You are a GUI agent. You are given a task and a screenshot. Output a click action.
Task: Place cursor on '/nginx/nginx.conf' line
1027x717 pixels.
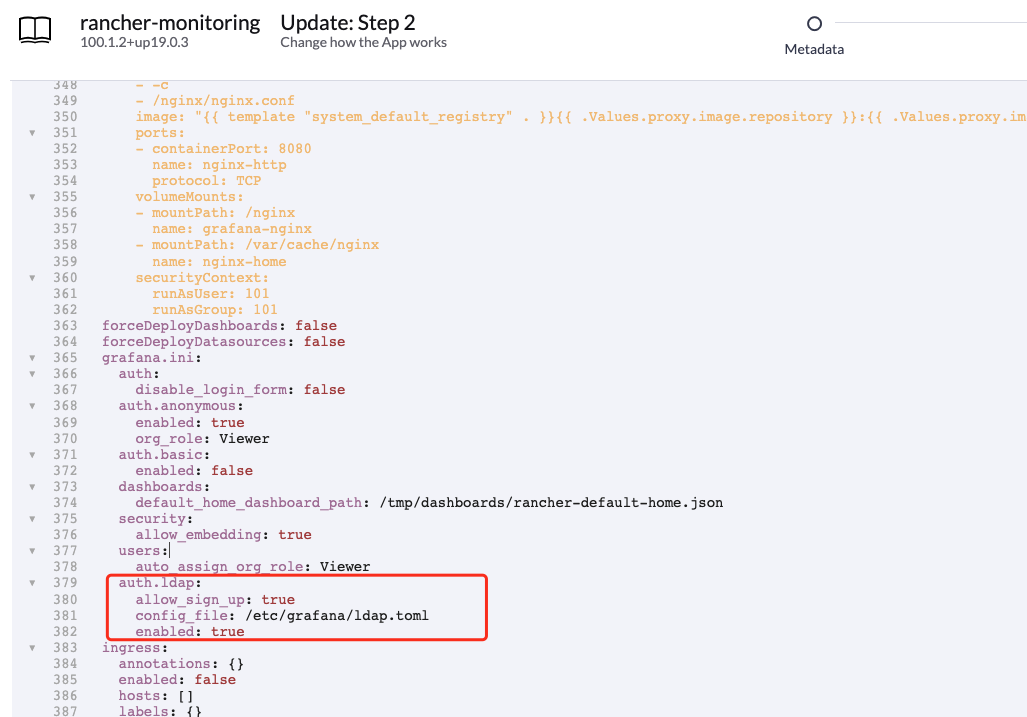pyautogui.click(x=215, y=101)
